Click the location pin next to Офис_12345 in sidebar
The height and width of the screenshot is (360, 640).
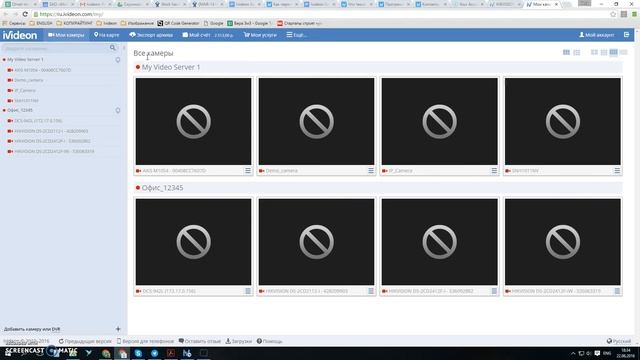[x=118, y=111]
